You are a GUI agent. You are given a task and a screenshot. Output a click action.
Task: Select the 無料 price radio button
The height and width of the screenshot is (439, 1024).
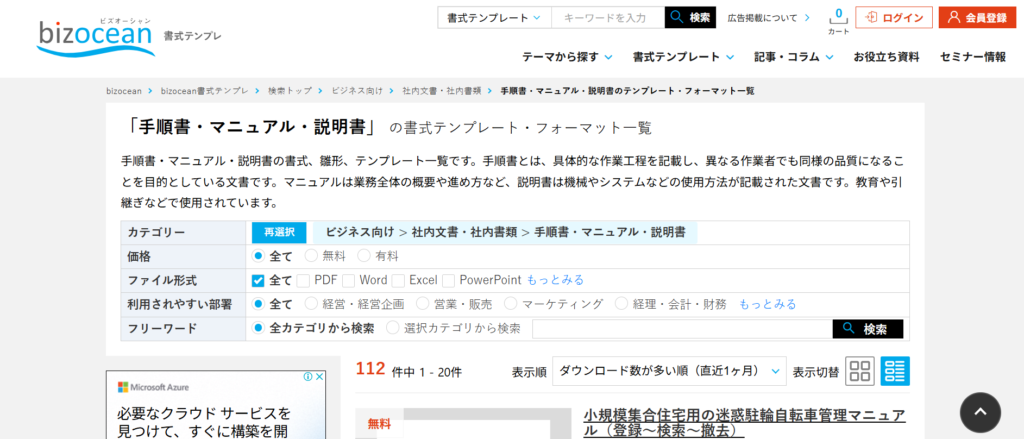click(311, 256)
